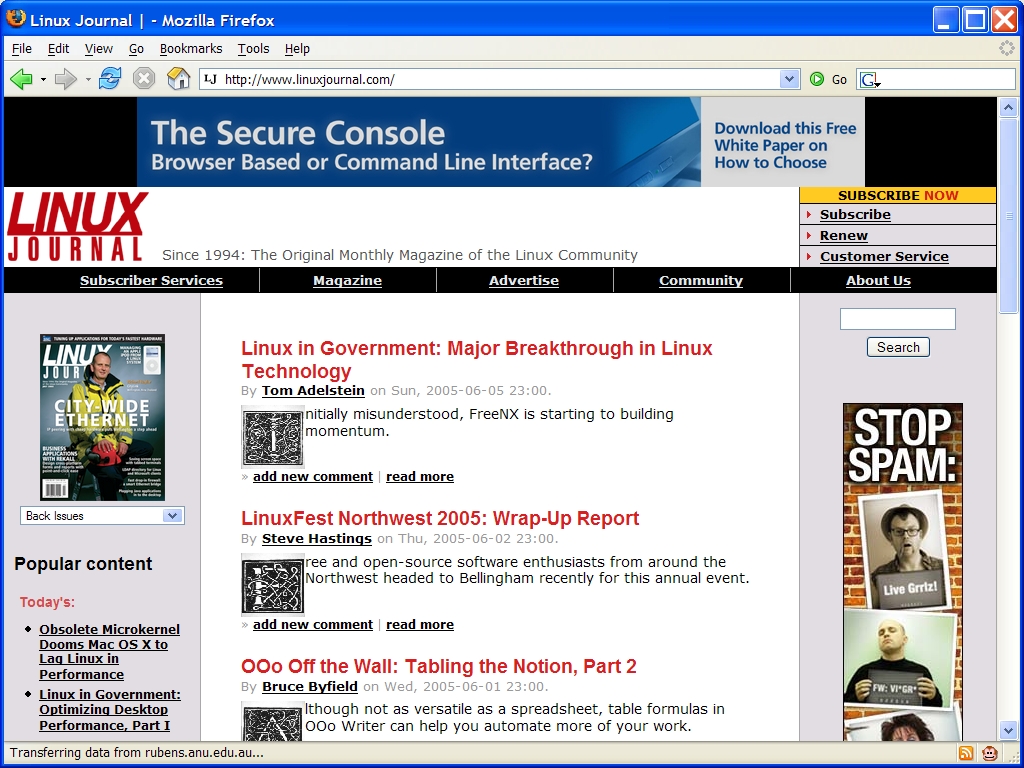
Task: Reload the page with the Refresh icon
Action: pyautogui.click(x=110, y=79)
